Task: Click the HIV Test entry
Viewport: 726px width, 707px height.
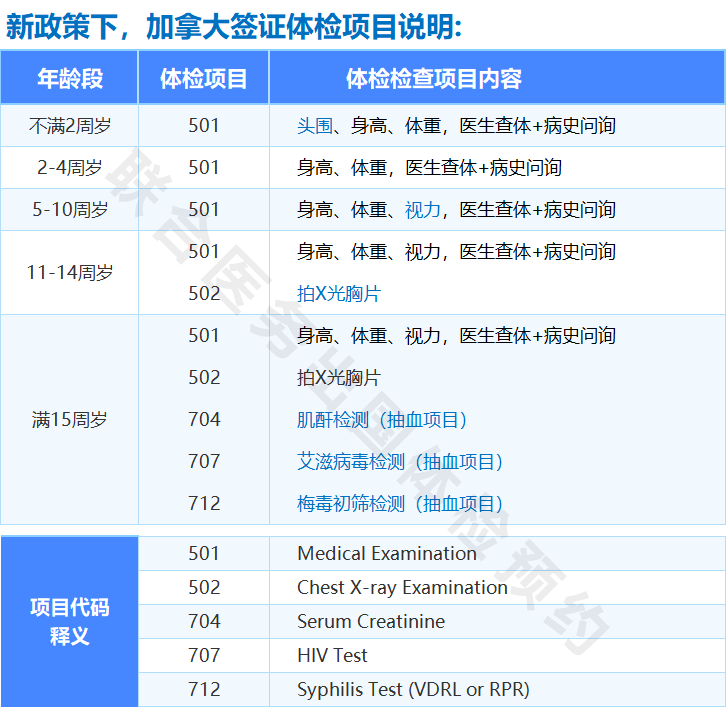Action: click(332, 655)
